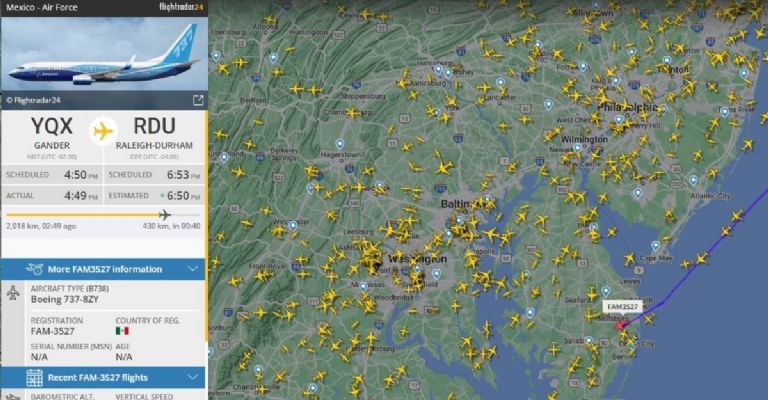This screenshot has height=400, width=768.
Task: Click the Mexico - Air Force header title
Action: point(42,7)
